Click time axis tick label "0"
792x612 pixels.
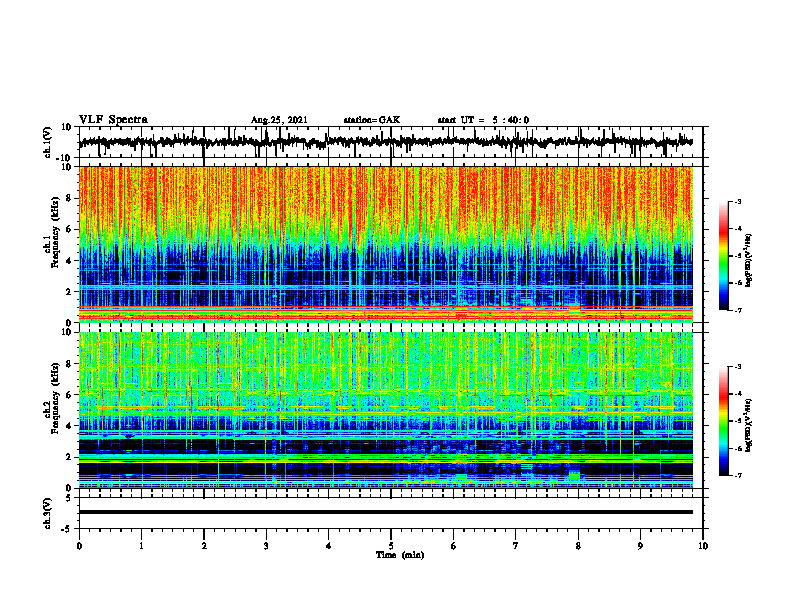tap(79, 546)
